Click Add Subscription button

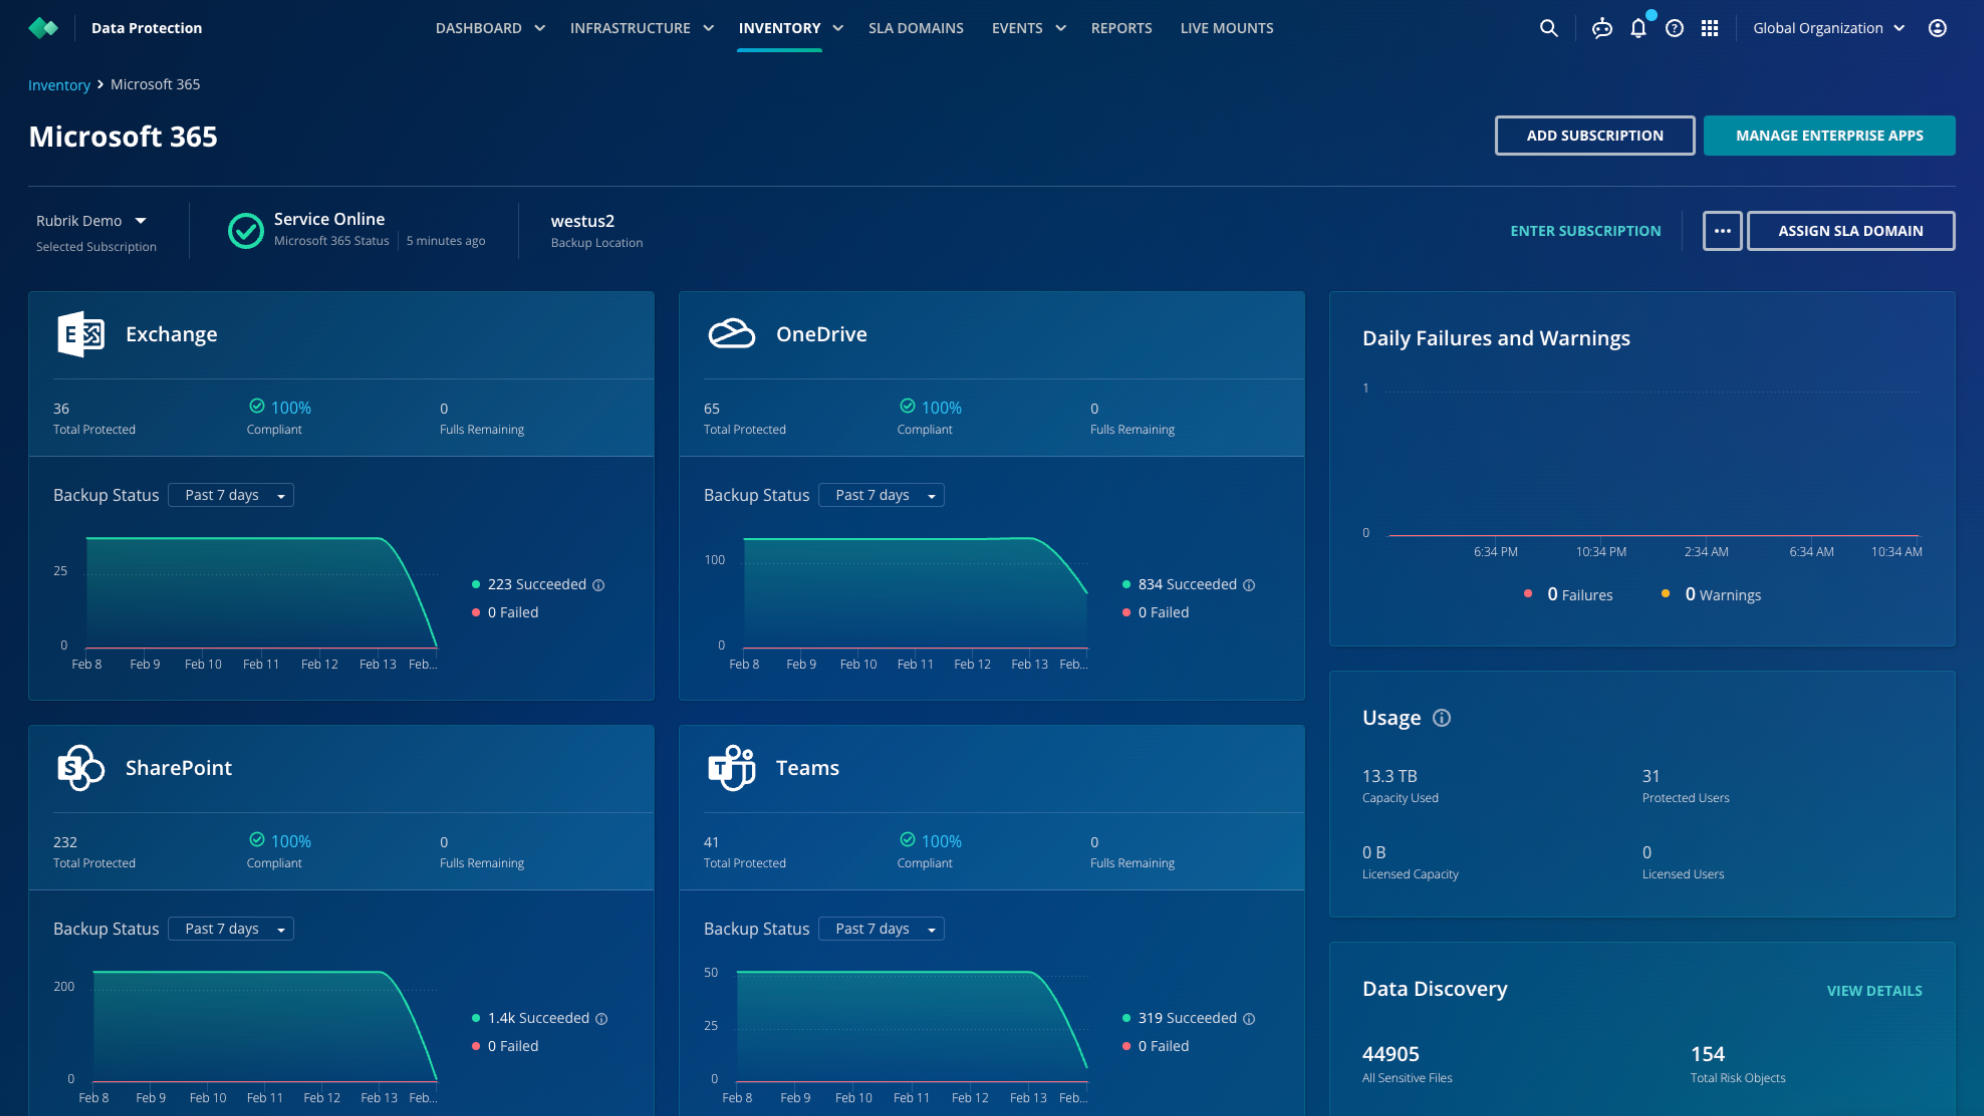(1594, 135)
